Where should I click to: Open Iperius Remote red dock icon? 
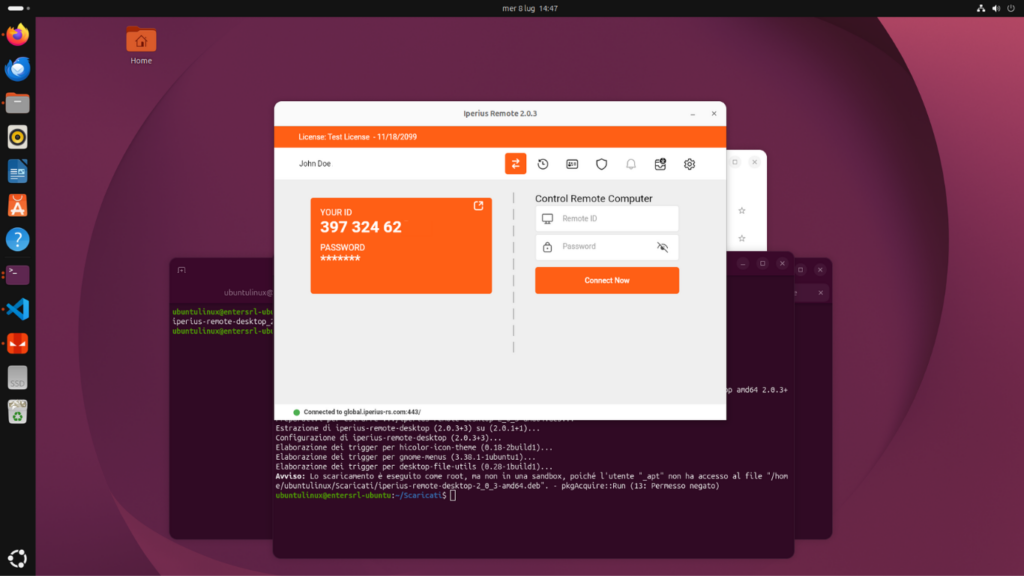pos(18,344)
